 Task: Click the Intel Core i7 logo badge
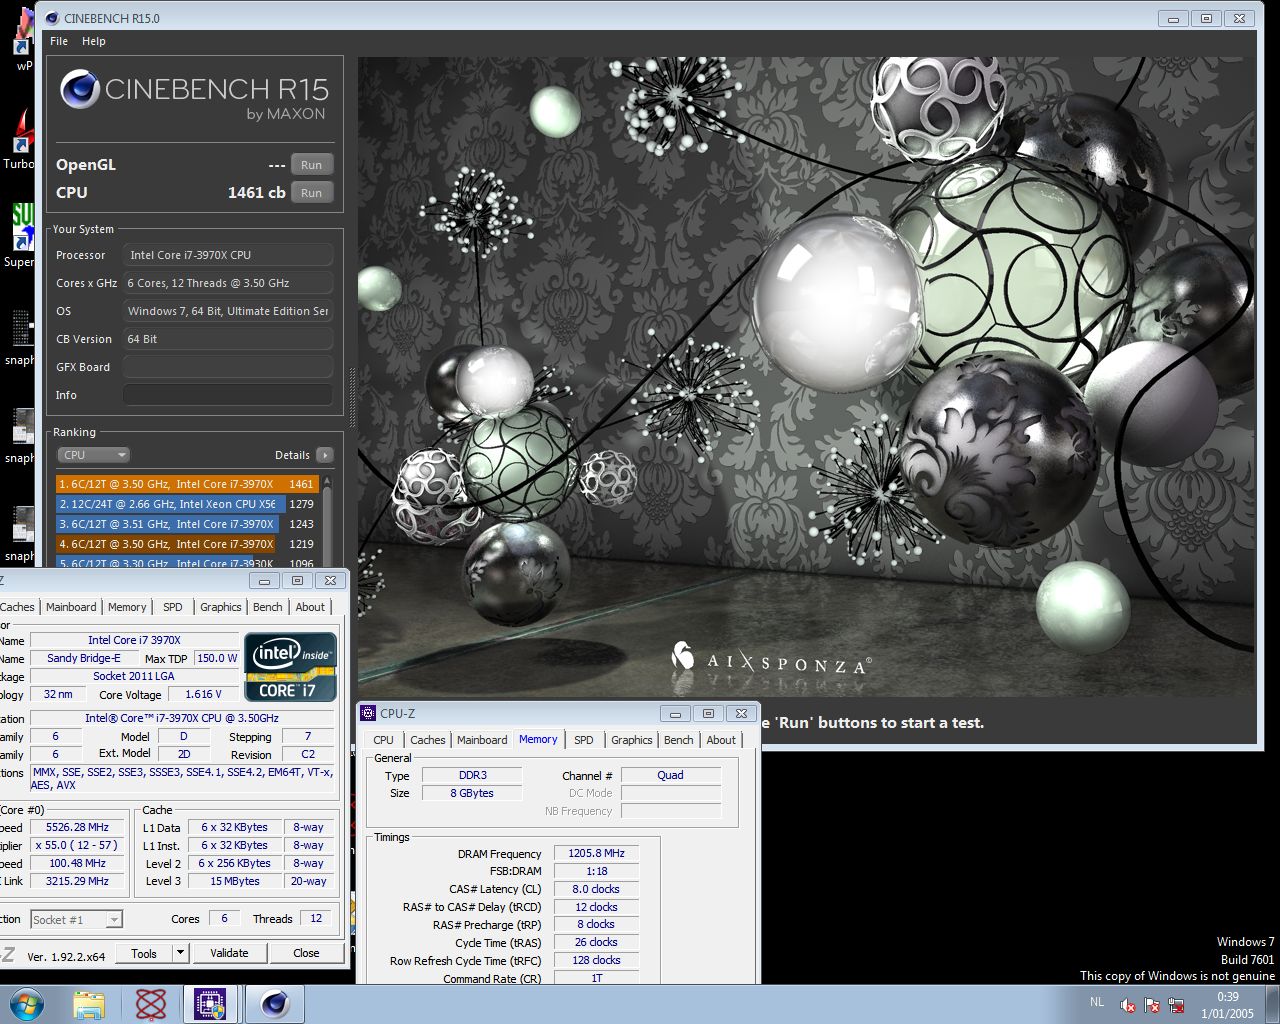pos(290,667)
